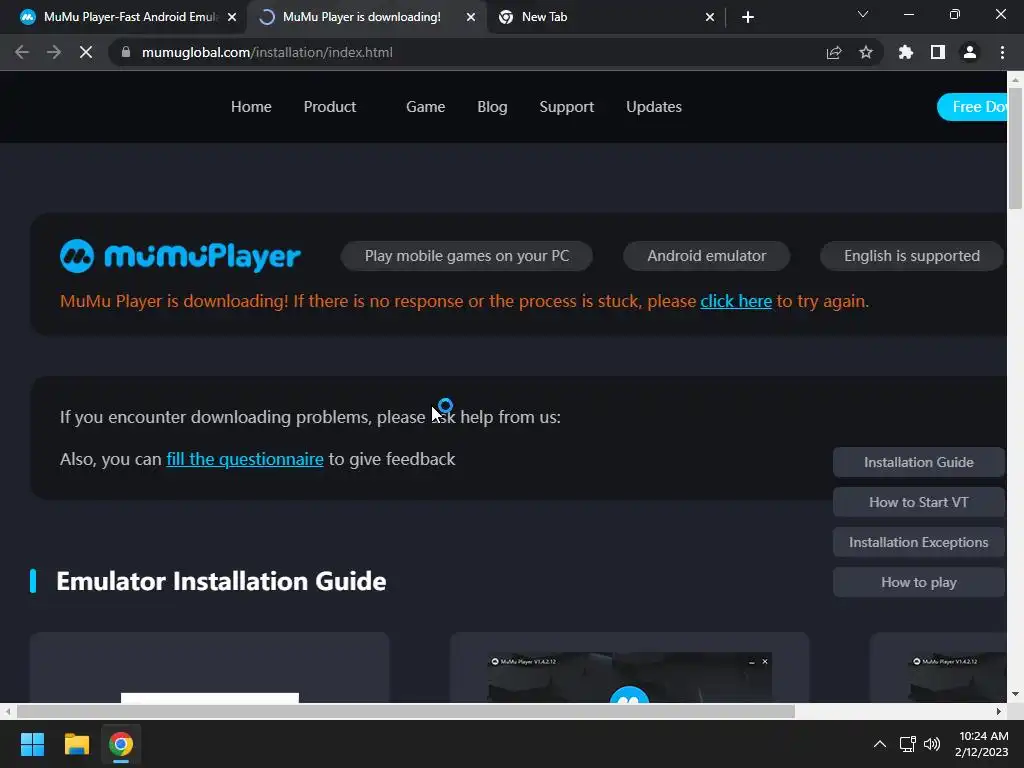The width and height of the screenshot is (1024, 768).
Task: Close the New Tab tab
Action: [710, 17]
